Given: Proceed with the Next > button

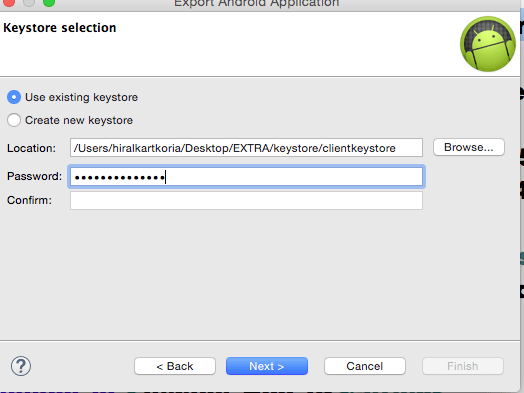Looking at the screenshot, I should tap(267, 366).
